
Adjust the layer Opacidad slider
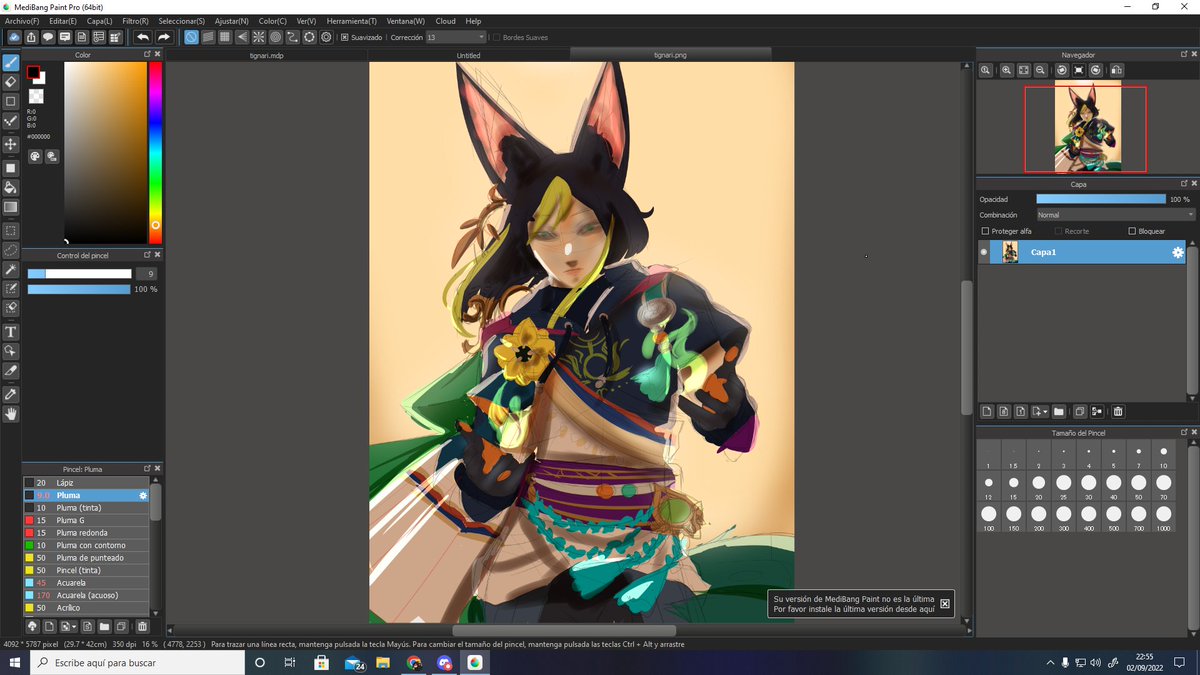[x=1101, y=199]
